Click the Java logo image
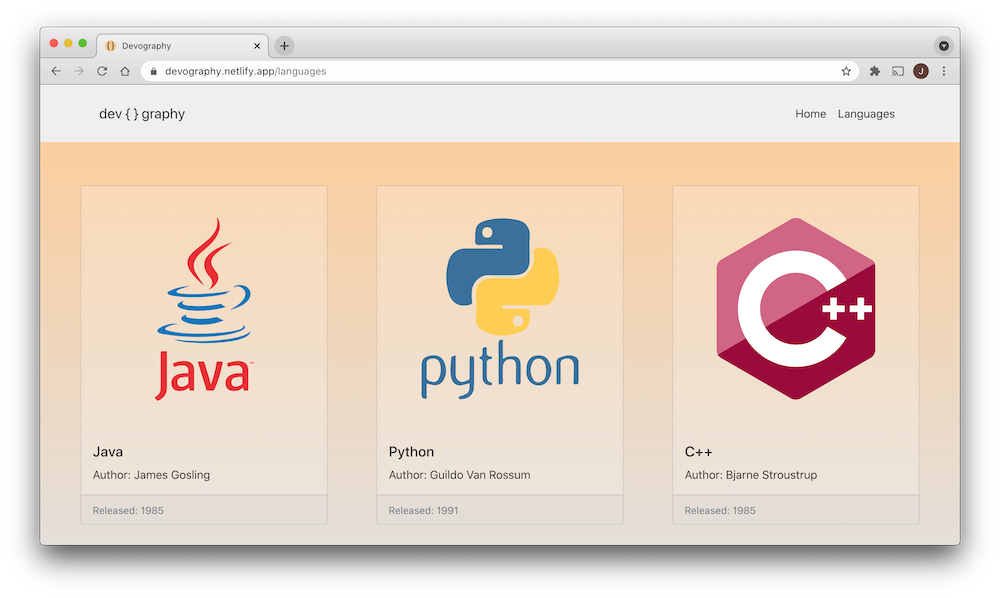 [x=204, y=309]
